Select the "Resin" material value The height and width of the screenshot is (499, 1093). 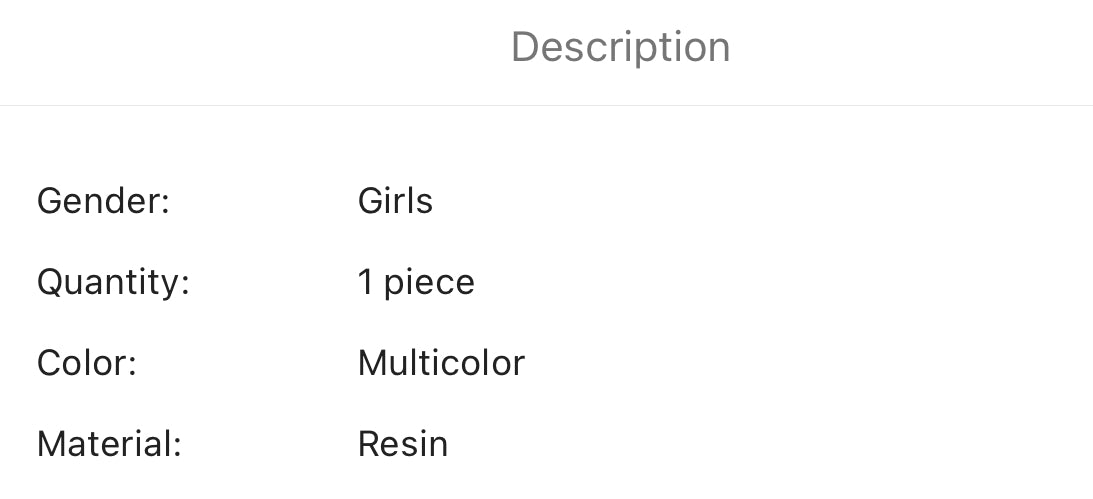click(x=403, y=443)
